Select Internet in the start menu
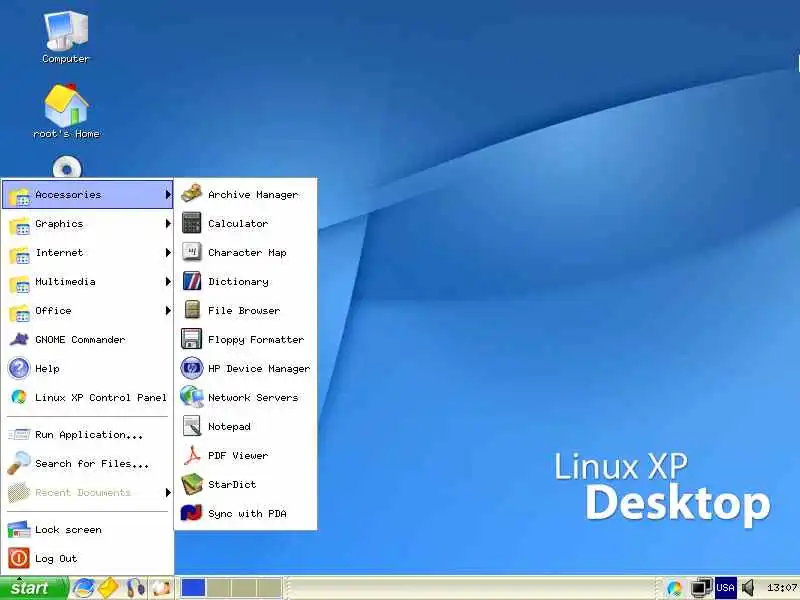 [x=88, y=253]
